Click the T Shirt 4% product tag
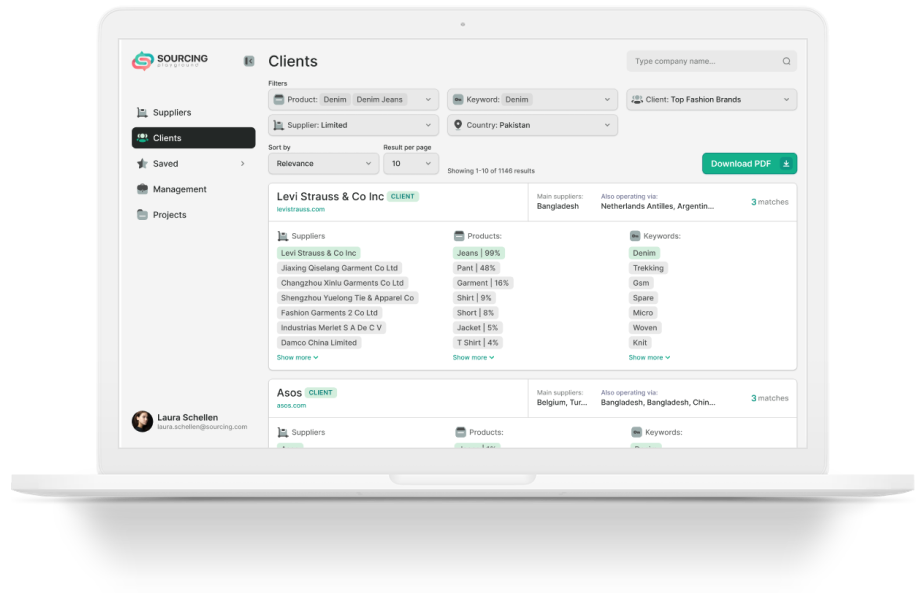 [478, 343]
